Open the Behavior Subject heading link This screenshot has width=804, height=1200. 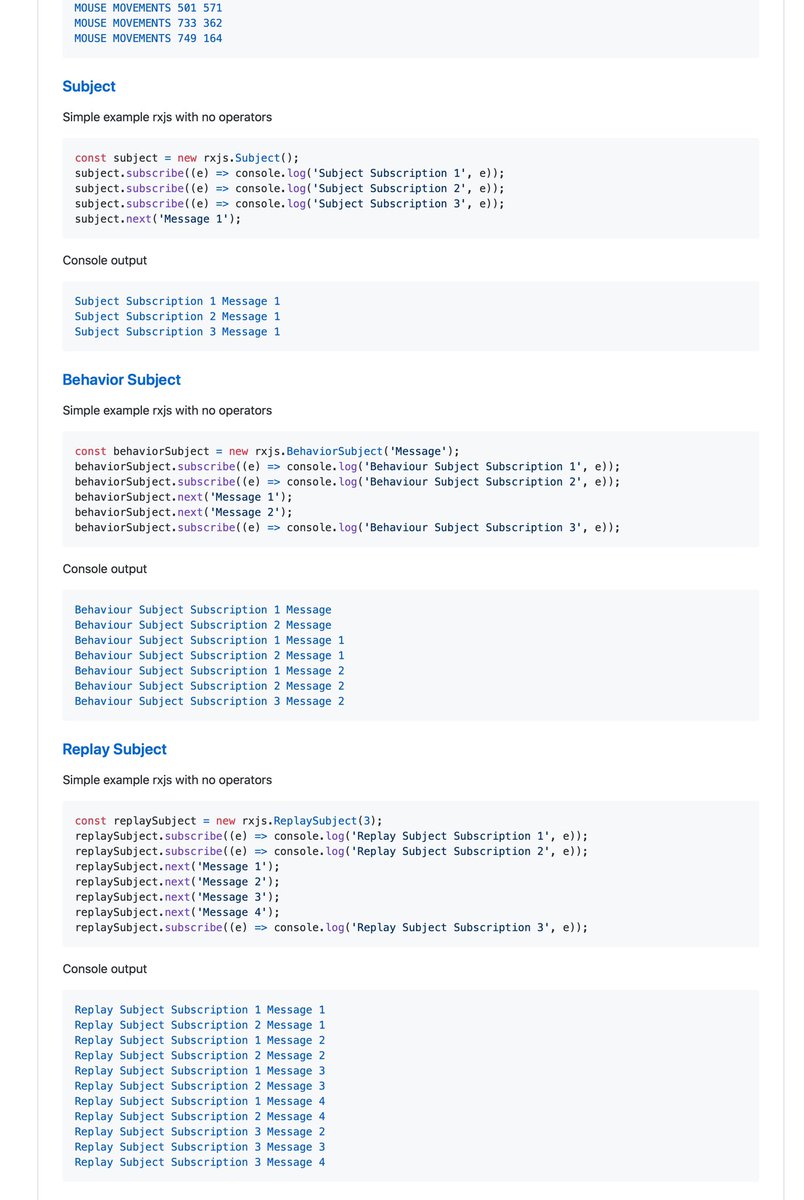122,380
